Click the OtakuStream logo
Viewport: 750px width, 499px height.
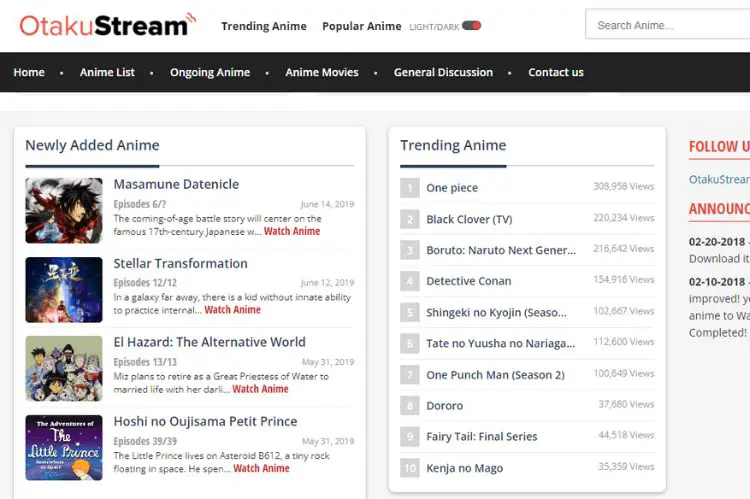108,25
